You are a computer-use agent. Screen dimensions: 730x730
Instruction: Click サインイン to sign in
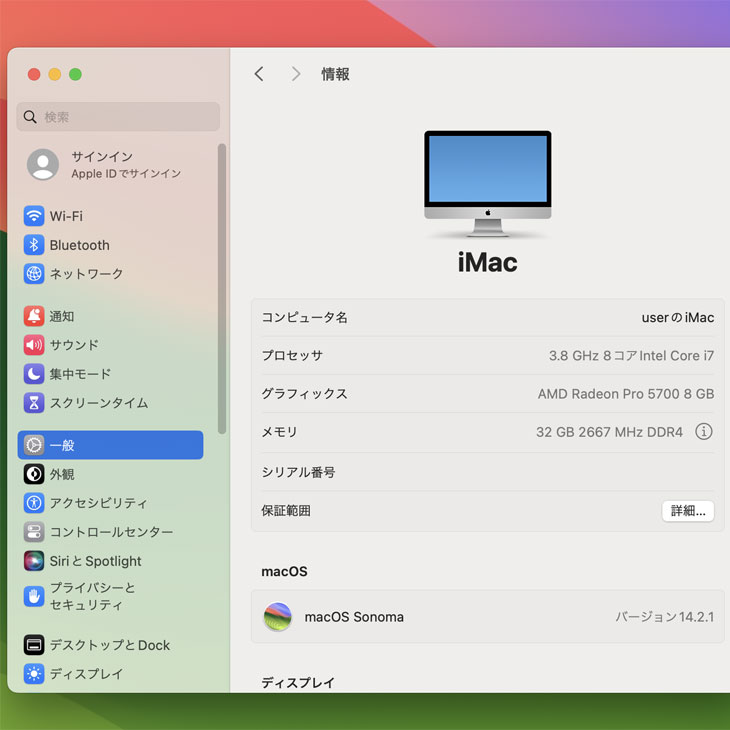[102, 156]
